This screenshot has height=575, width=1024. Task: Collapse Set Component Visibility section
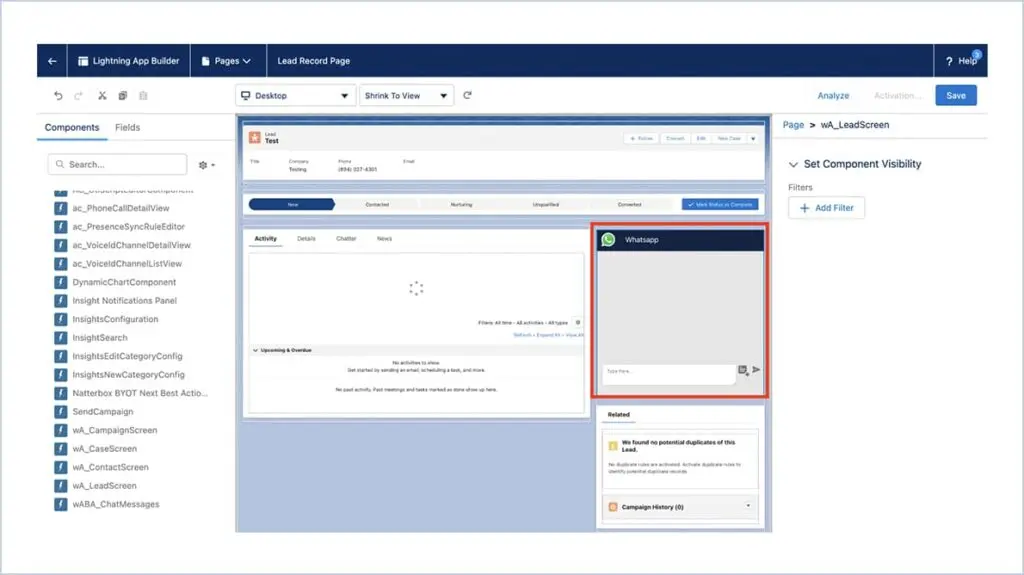pyautogui.click(x=793, y=165)
